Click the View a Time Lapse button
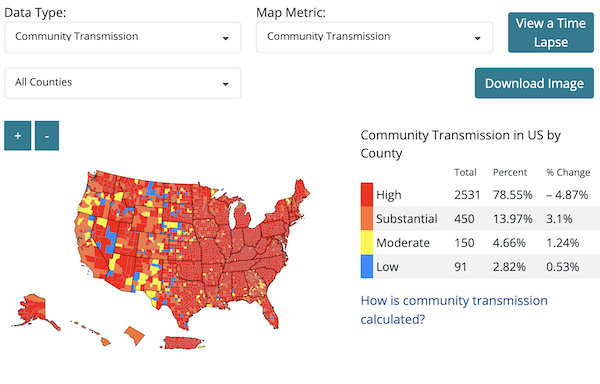Image resolution: width=600 pixels, height=384 pixels. click(551, 33)
